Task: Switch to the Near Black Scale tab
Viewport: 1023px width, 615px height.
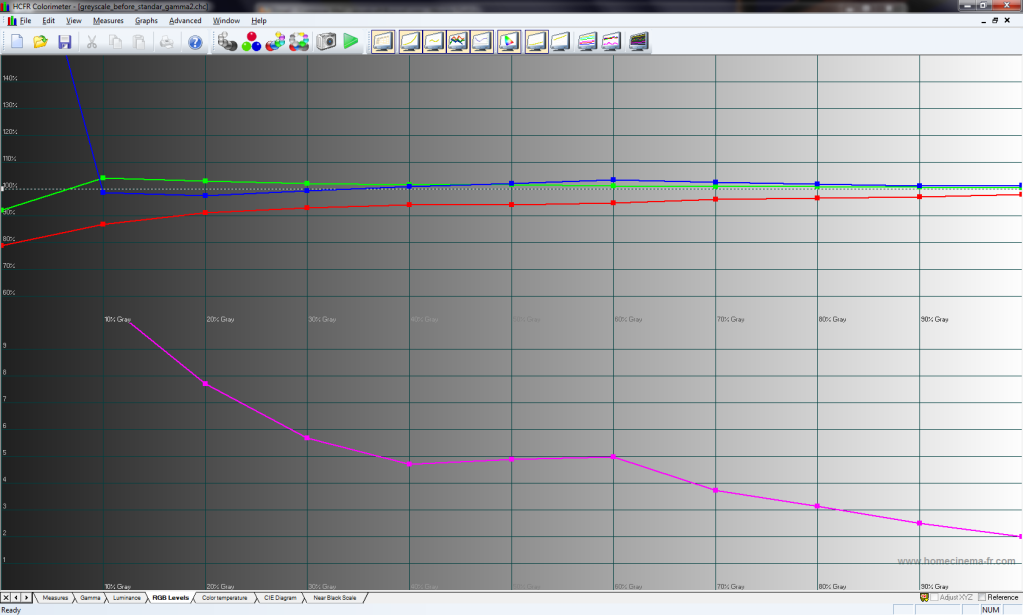Action: click(335, 597)
